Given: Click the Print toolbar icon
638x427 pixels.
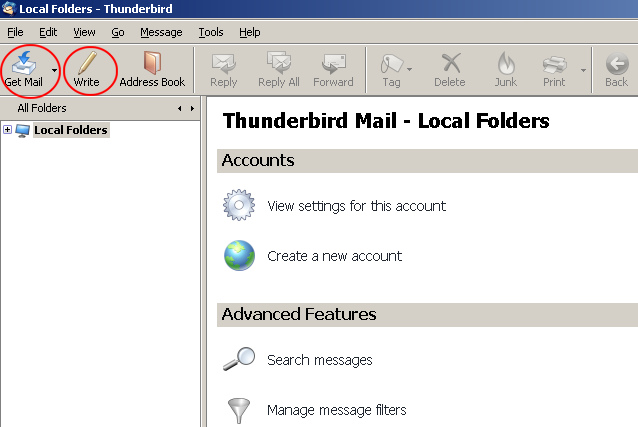Looking at the screenshot, I should coord(554,64).
